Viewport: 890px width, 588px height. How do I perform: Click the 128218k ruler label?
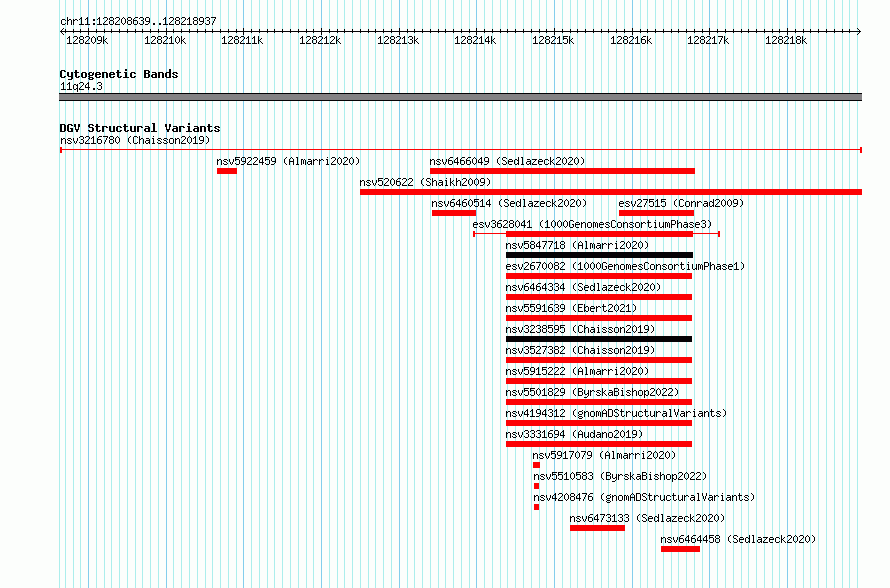tap(786, 40)
